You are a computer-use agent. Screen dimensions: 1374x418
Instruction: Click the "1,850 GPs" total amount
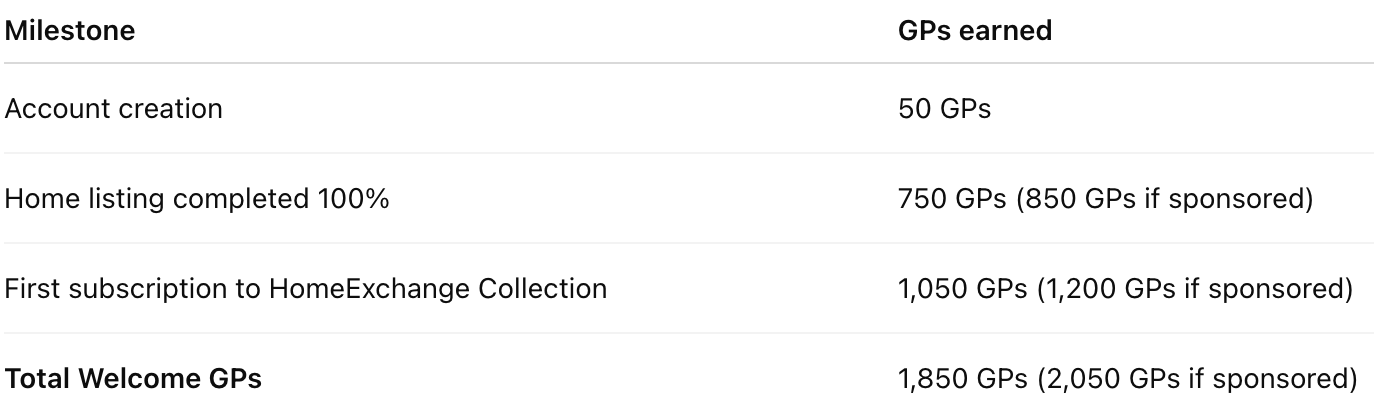coord(962,380)
